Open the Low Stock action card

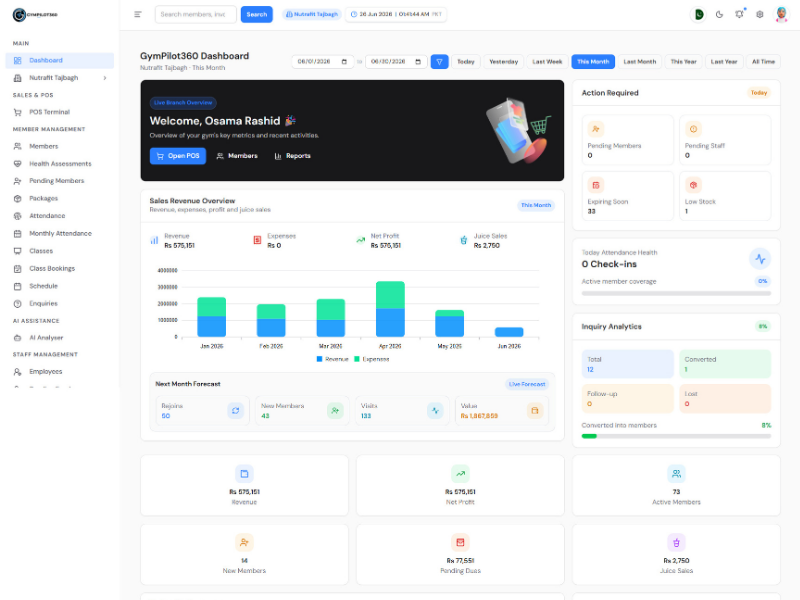(725, 196)
